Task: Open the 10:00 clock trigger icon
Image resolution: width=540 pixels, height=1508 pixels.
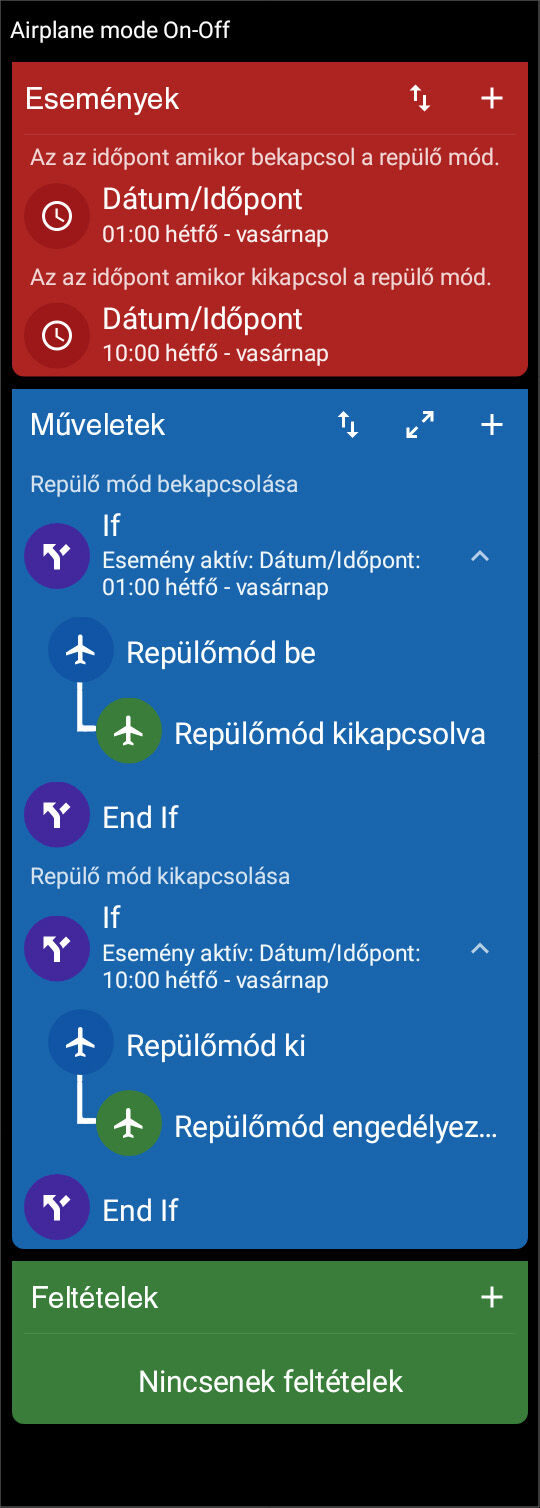Action: [56, 335]
